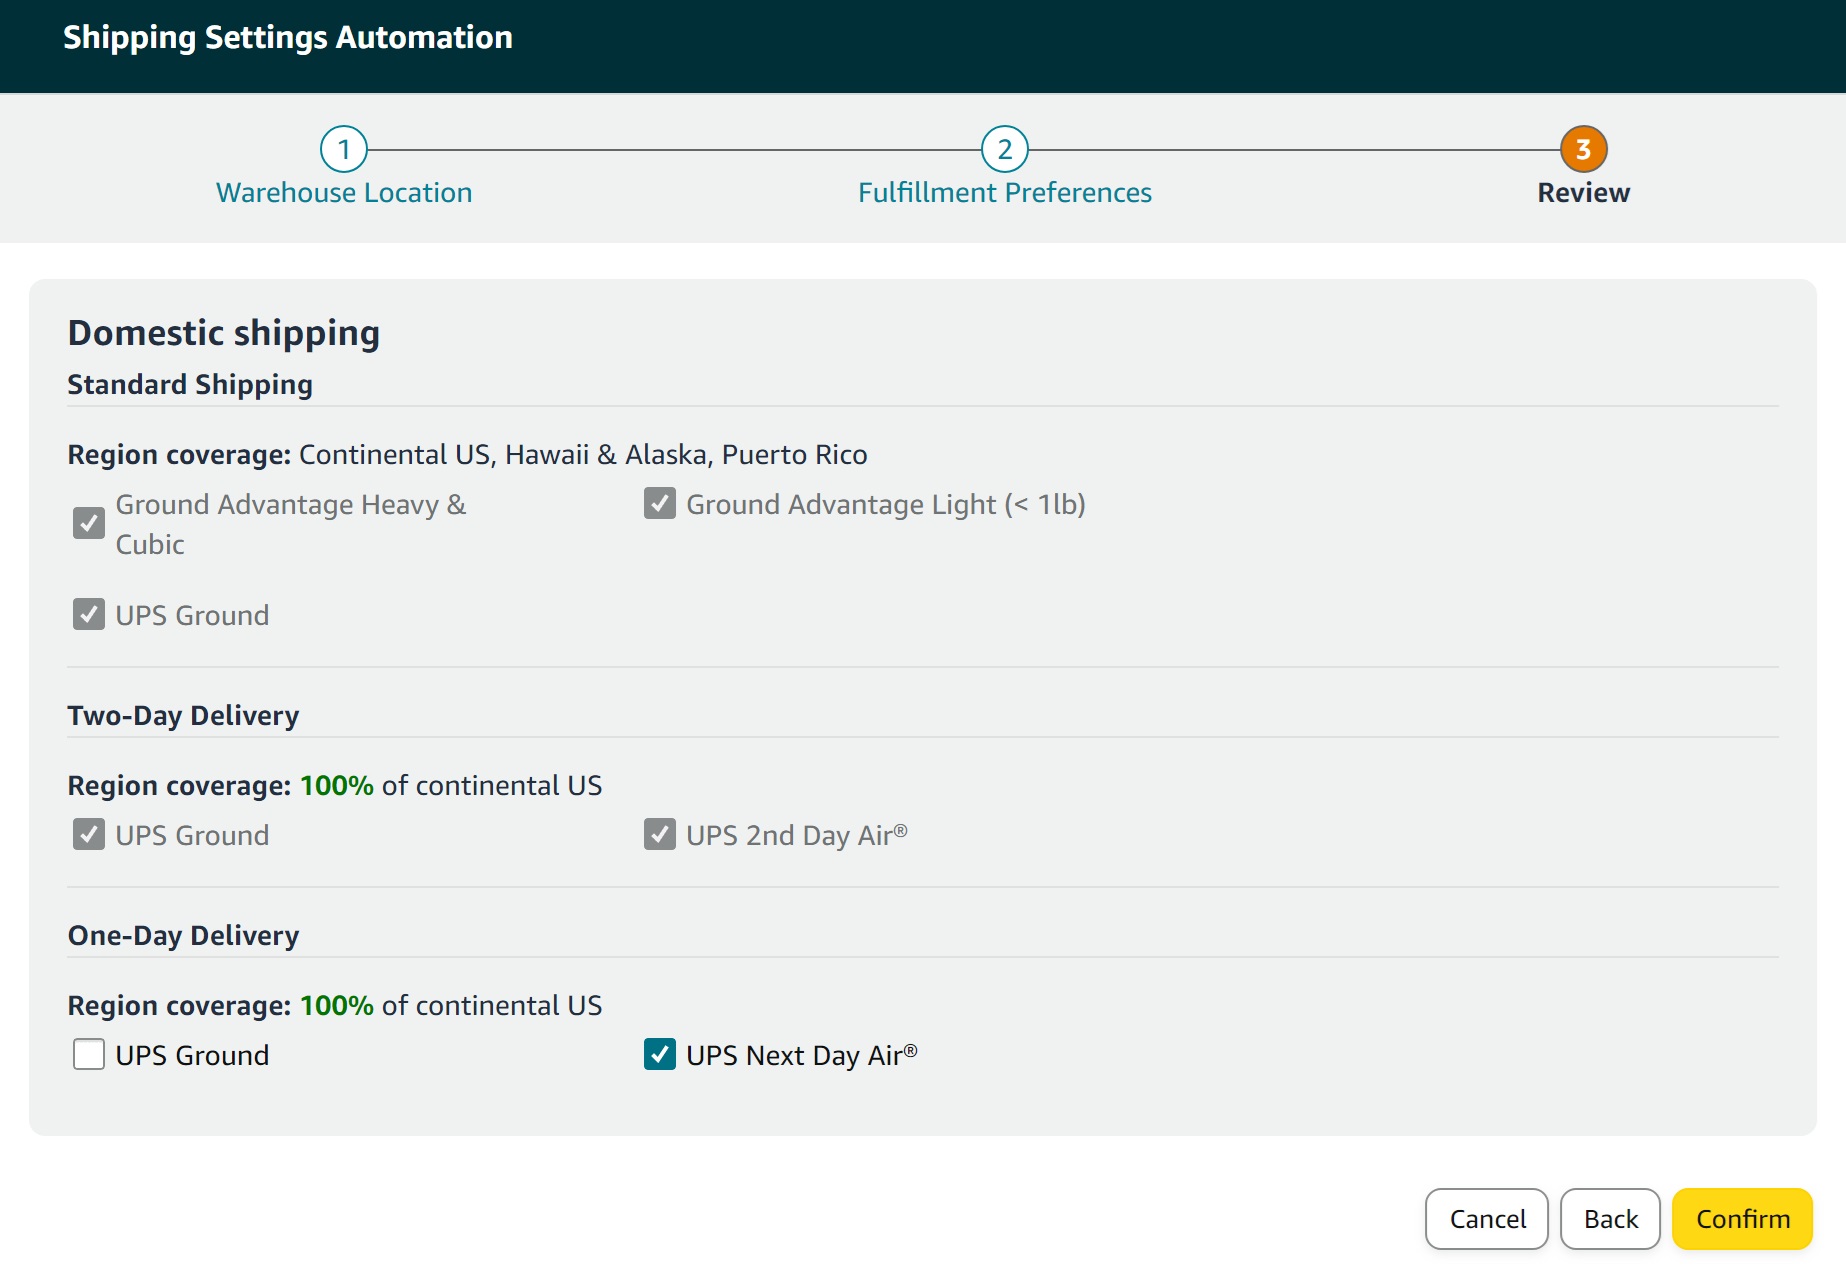Toggle Ground Advantage Light (< 1lb) checkbox
This screenshot has width=1846, height=1284.
[x=660, y=503]
